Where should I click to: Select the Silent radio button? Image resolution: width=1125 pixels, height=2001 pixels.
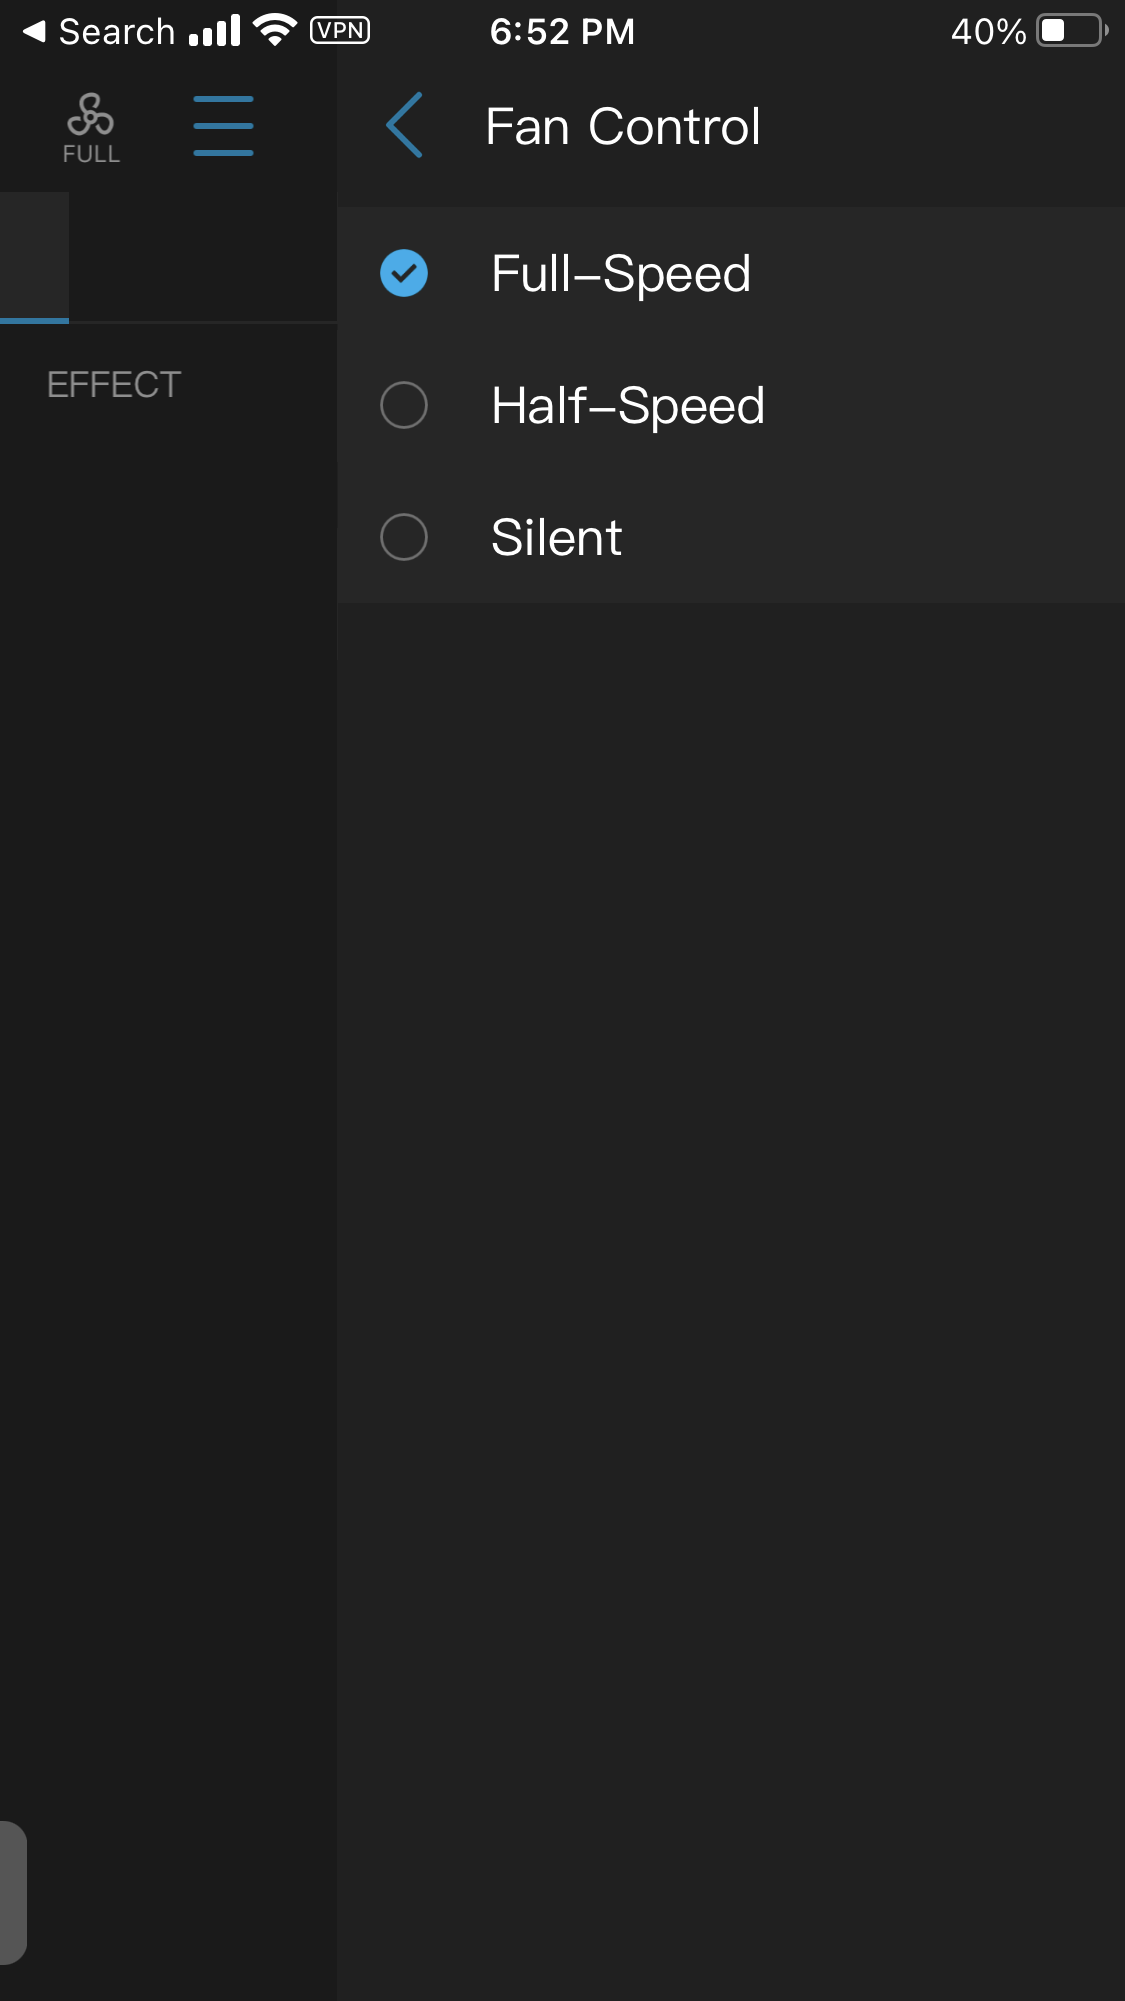404,537
